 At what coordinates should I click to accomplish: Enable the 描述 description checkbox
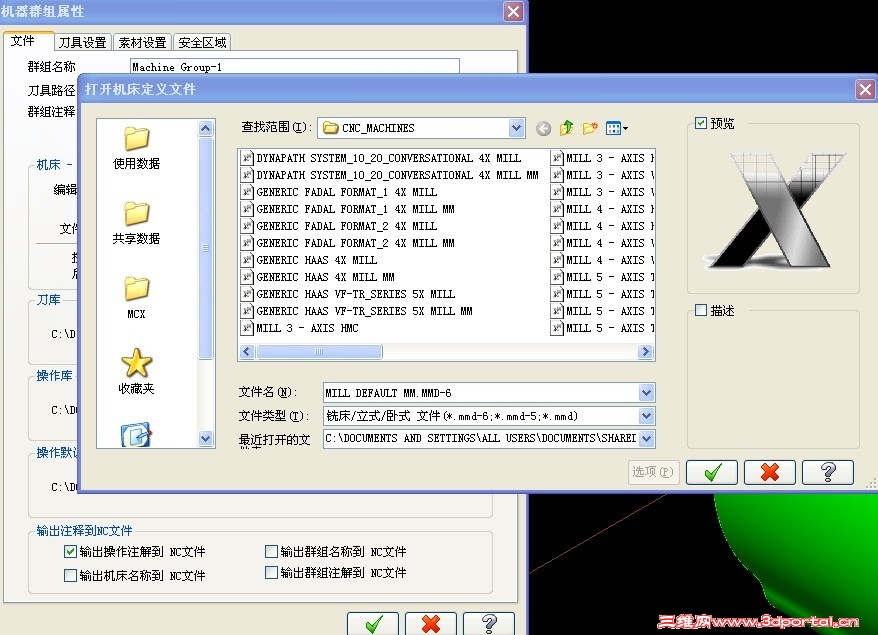(700, 310)
